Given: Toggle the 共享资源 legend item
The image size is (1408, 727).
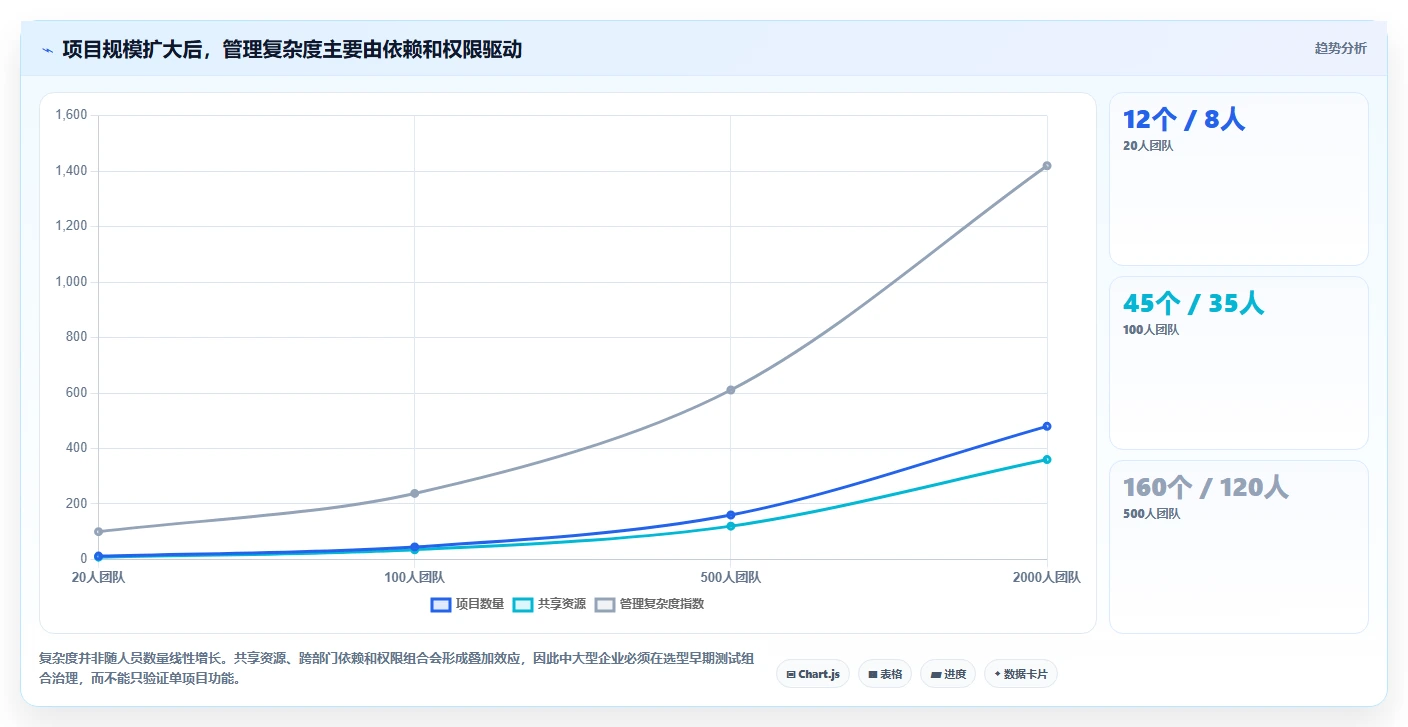Looking at the screenshot, I should point(549,604).
